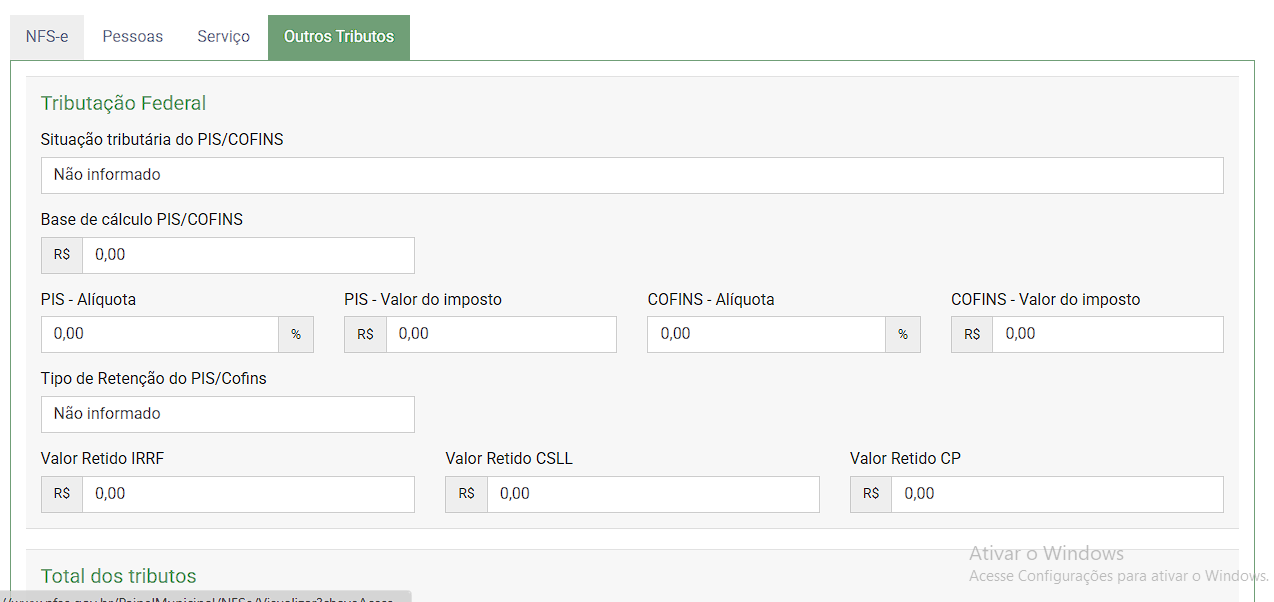Click the COFINS - Valor do imposto field

pyautogui.click(x=1107, y=334)
